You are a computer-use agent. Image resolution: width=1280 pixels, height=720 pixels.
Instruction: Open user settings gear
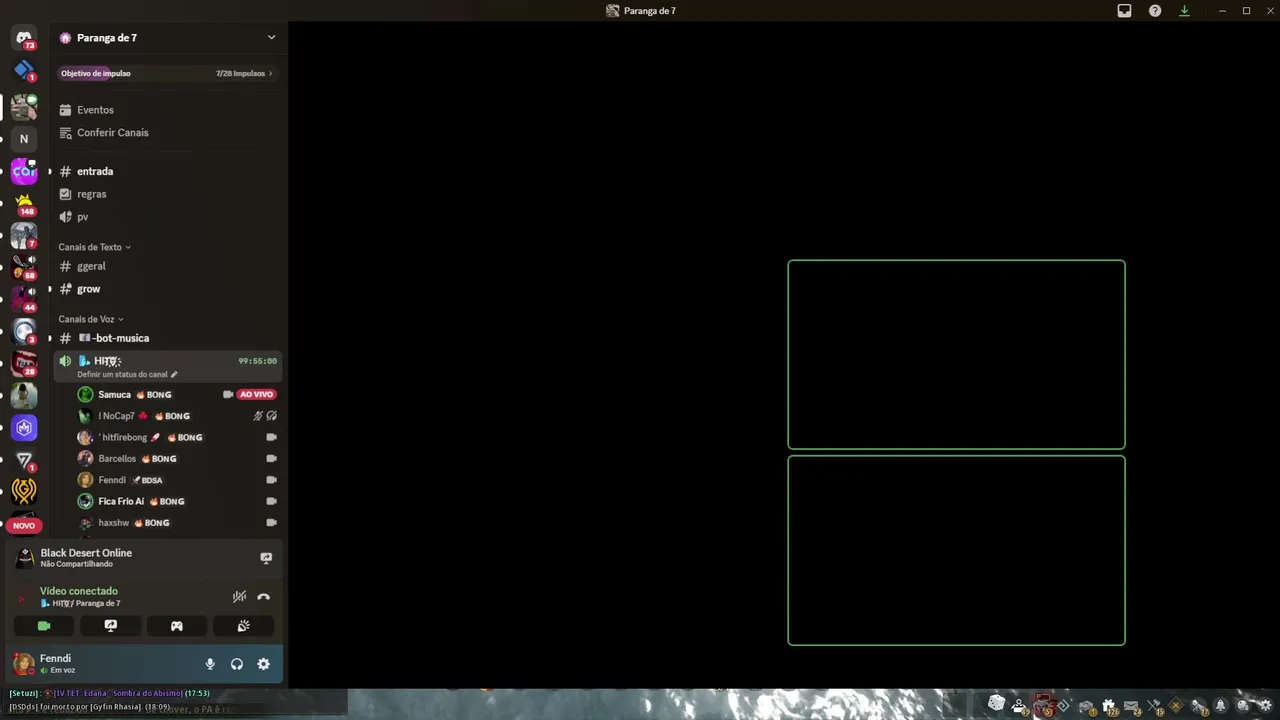click(263, 664)
